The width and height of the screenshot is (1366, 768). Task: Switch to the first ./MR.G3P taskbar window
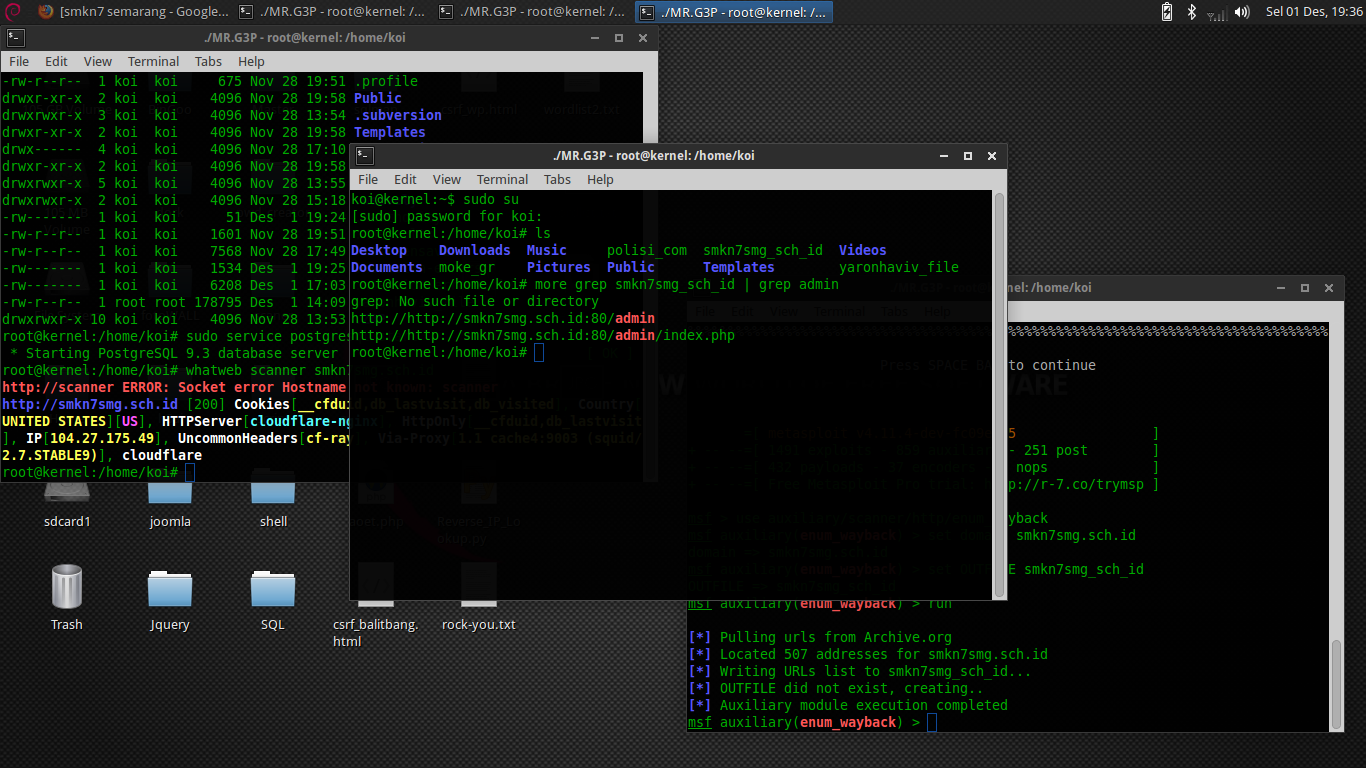pyautogui.click(x=334, y=12)
